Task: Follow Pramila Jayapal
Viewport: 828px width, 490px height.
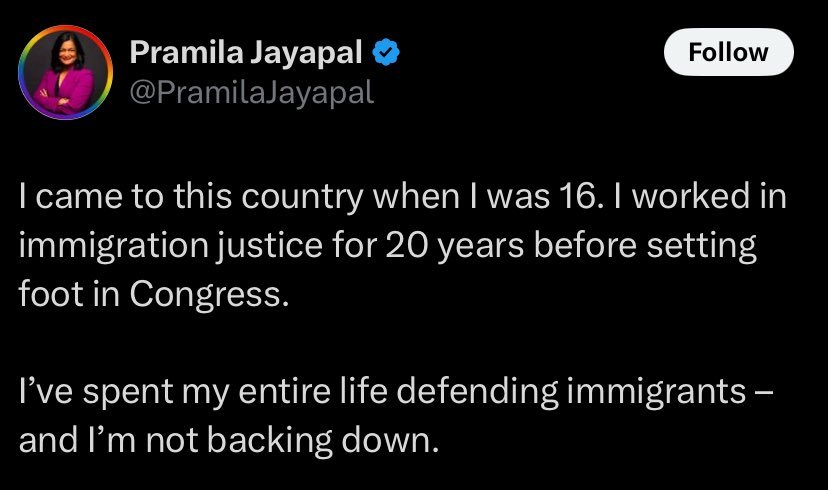Action: (728, 52)
